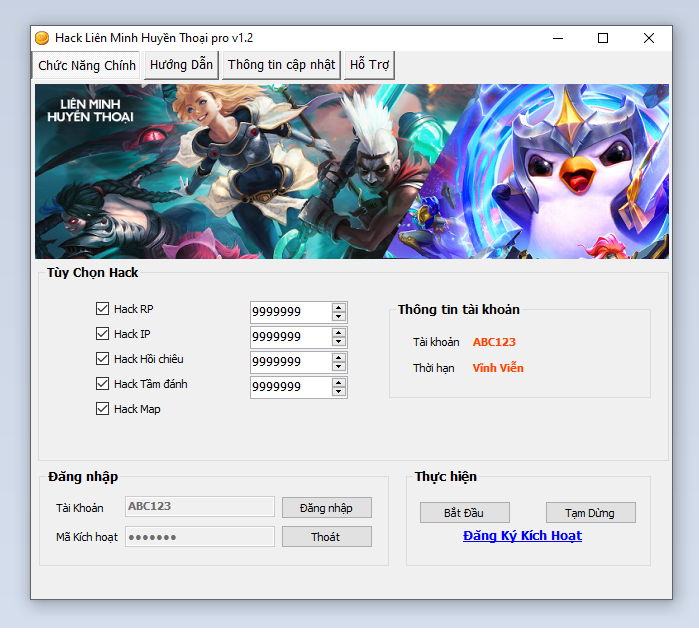Untick the Hack Map checkbox
The width and height of the screenshot is (699, 632).
102,409
